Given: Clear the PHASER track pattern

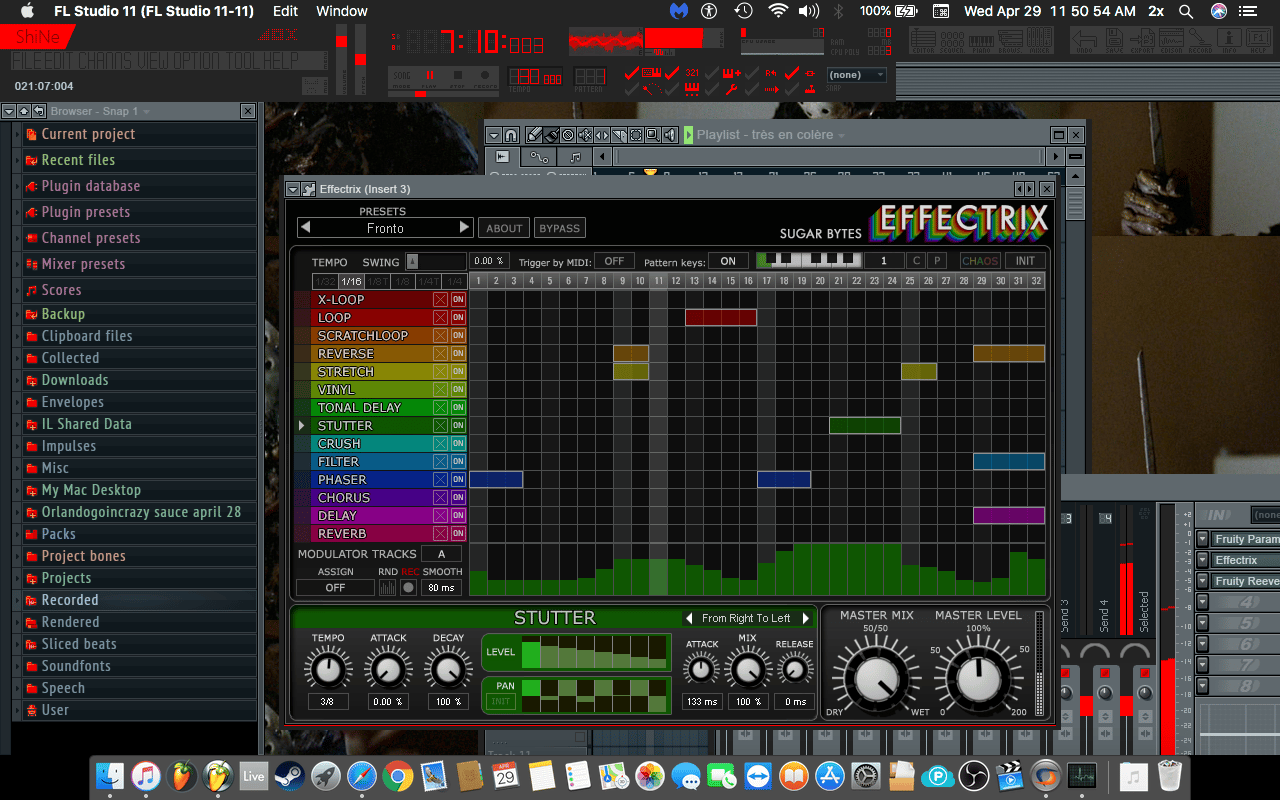Looking at the screenshot, I should [x=440, y=480].
